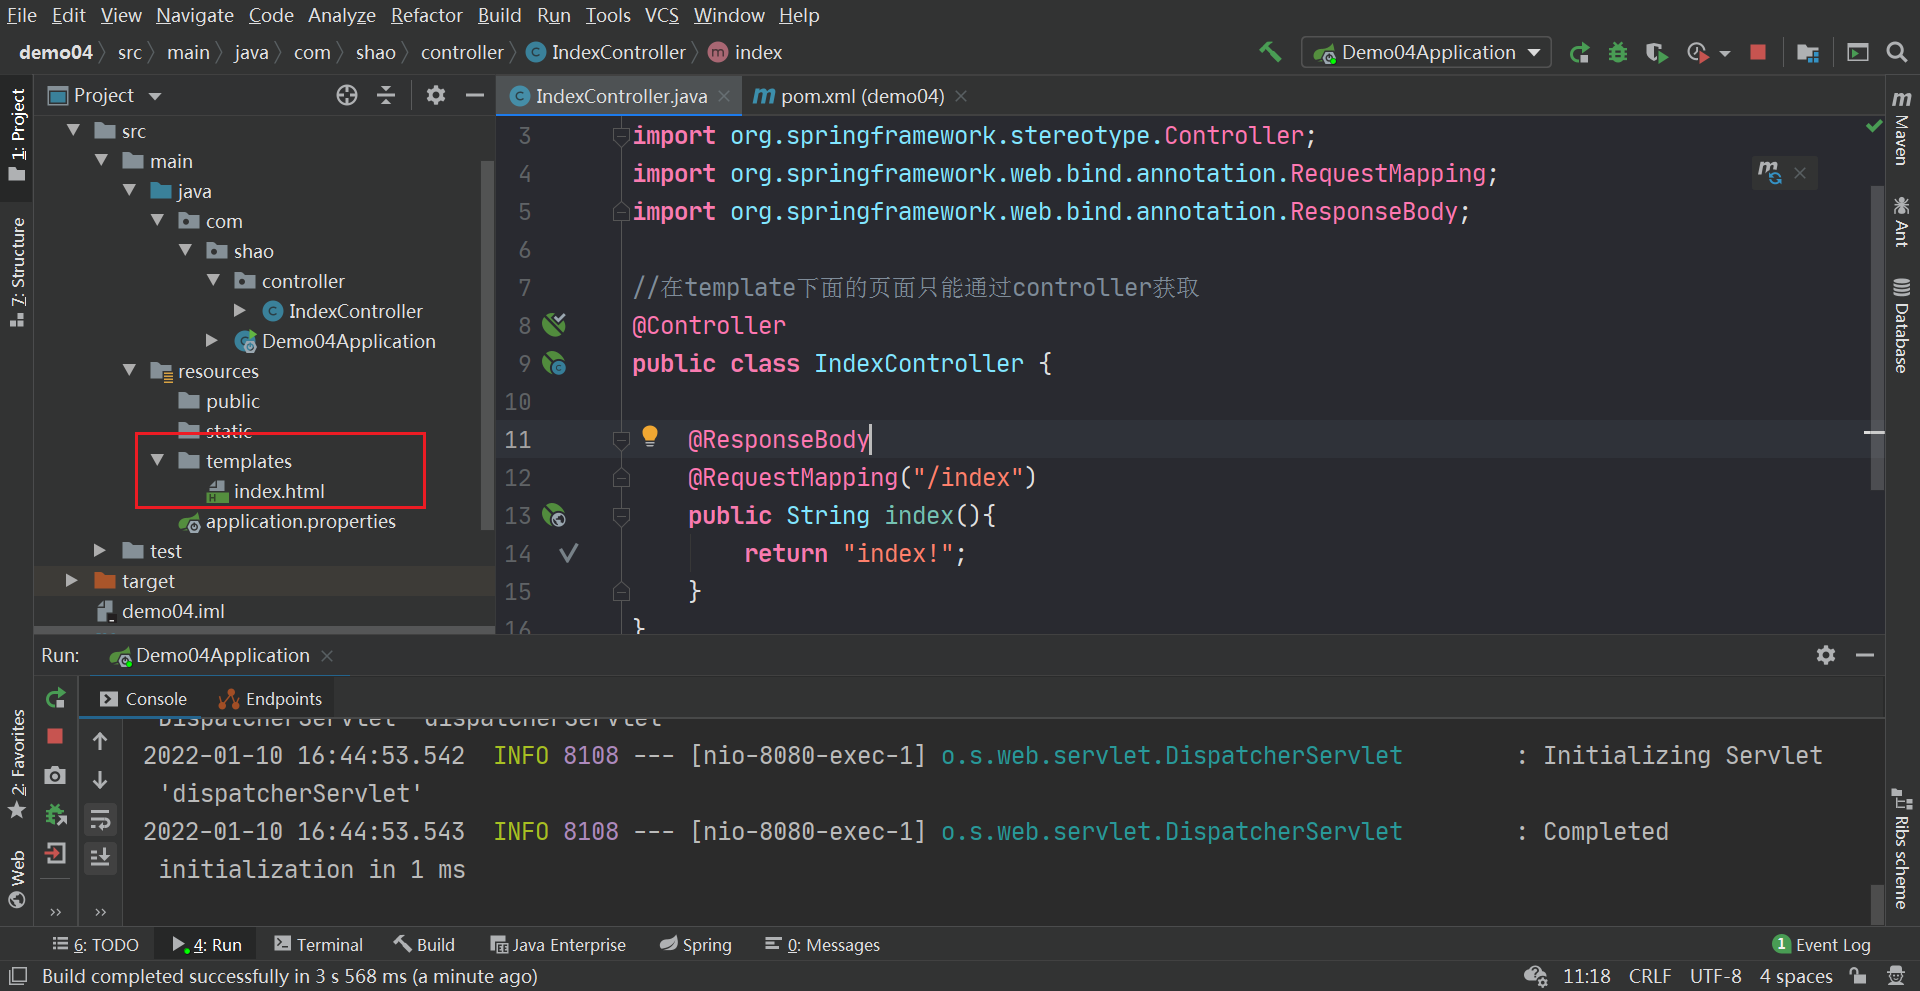This screenshot has width=1920, height=991.
Task: Click the lightbulb intention icon on line 11
Action: click(650, 435)
